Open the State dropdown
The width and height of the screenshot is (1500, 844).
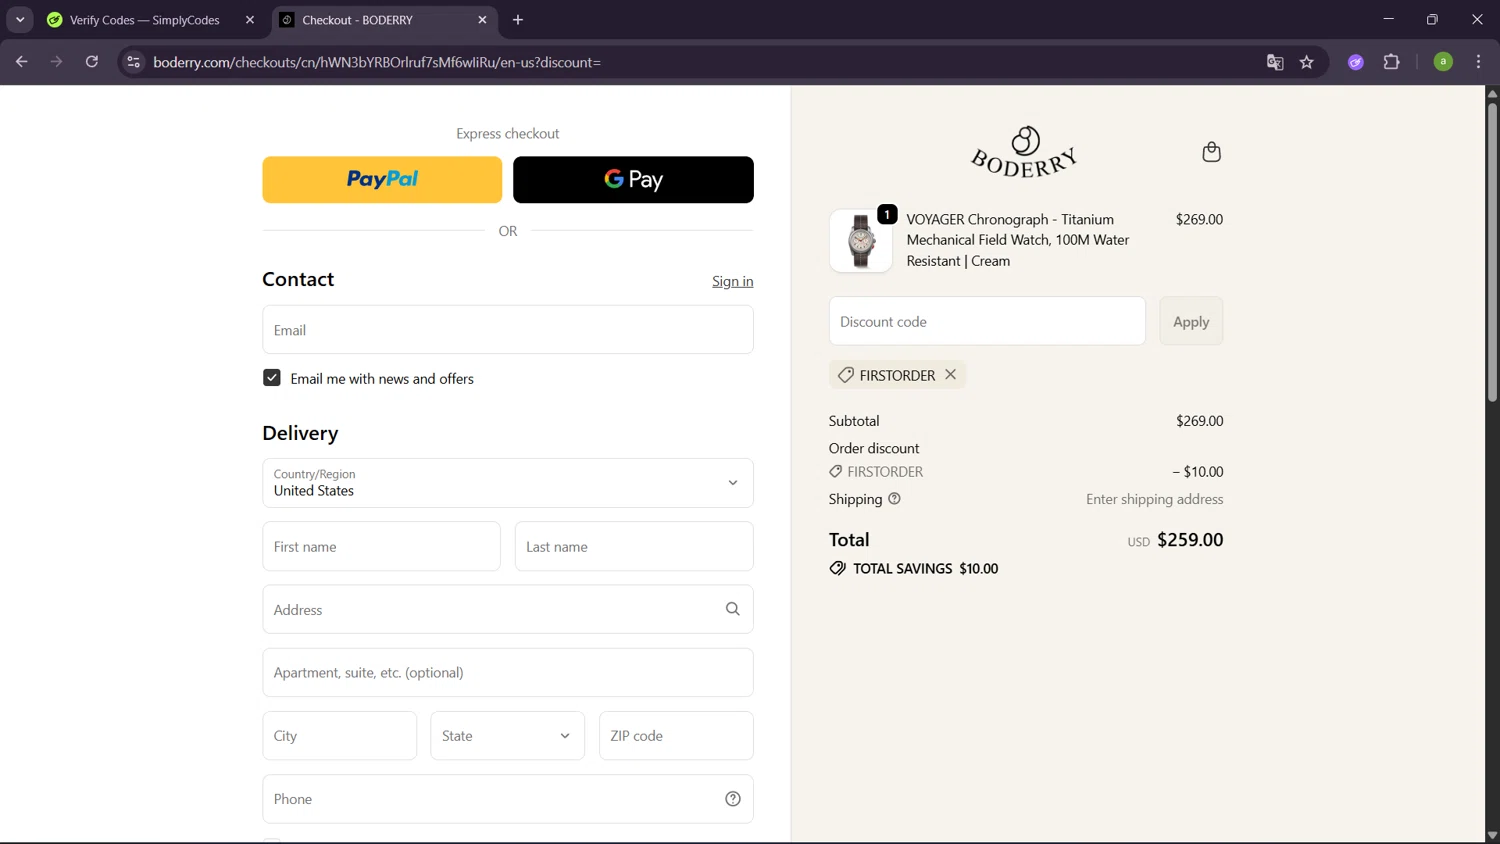508,736
